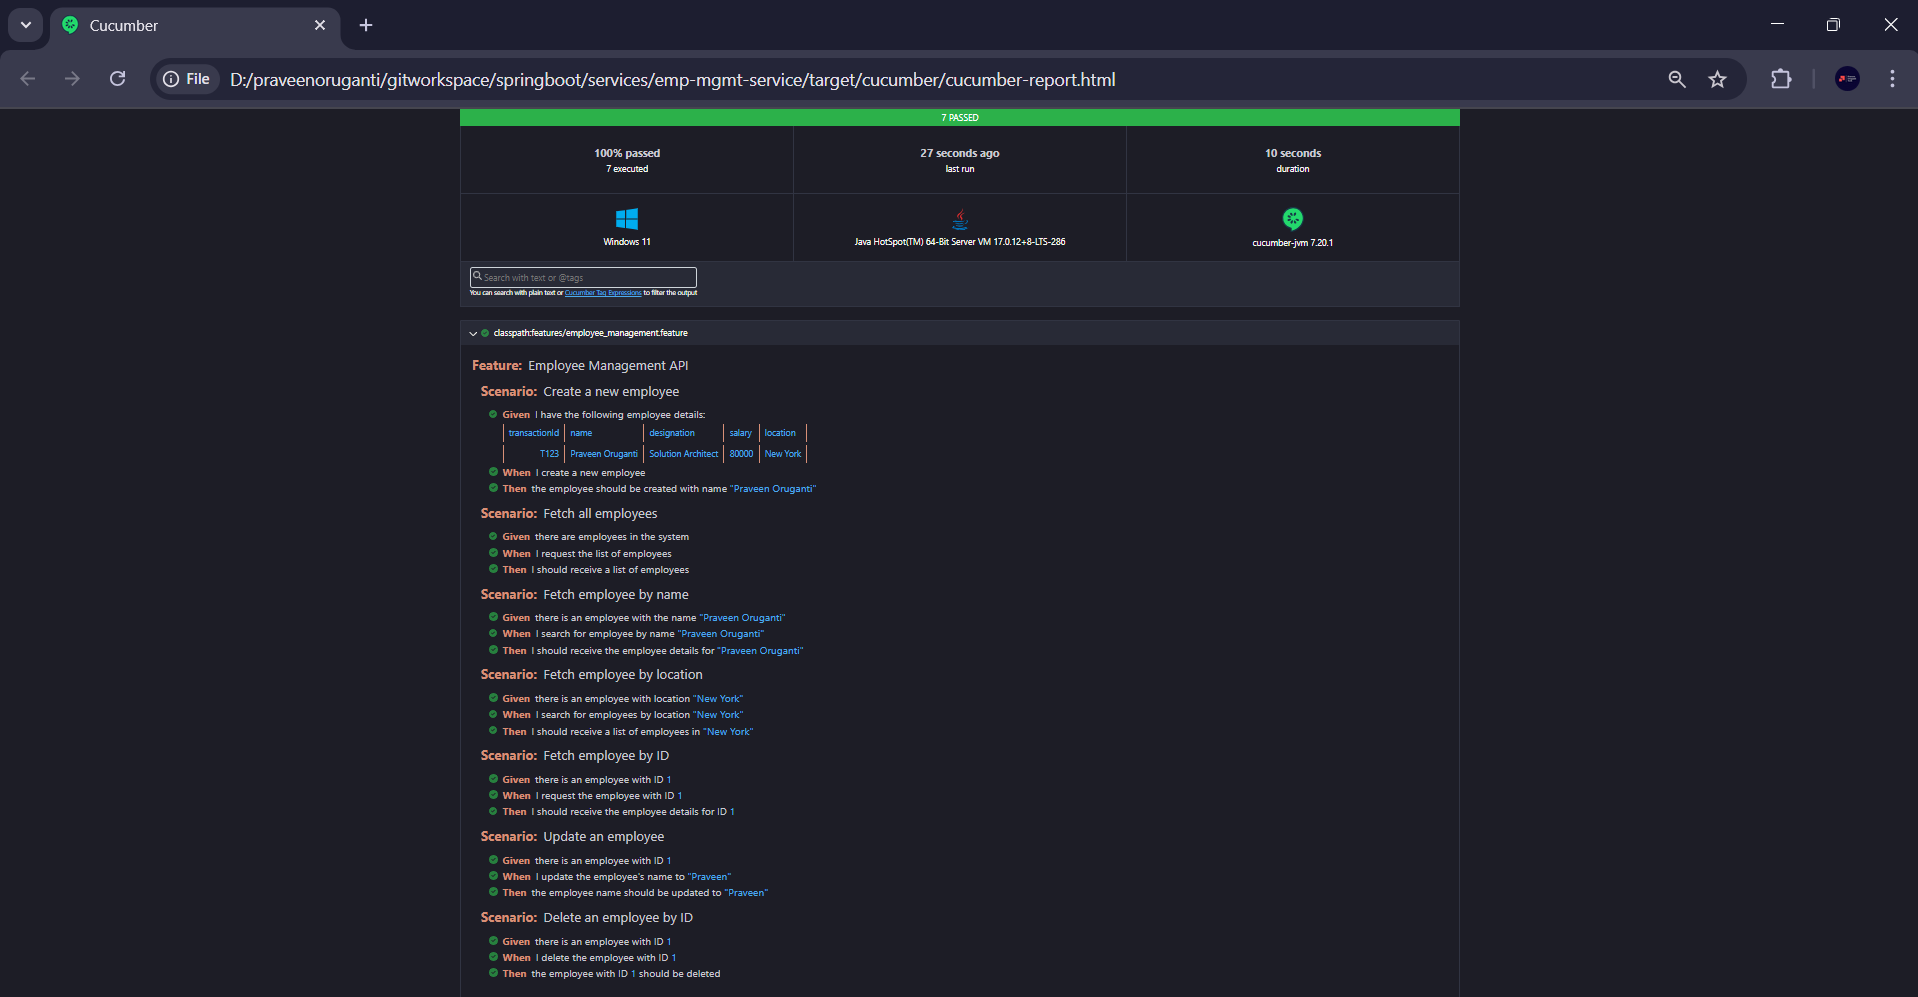The height and width of the screenshot is (997, 1918).
Task: Click the green status icon beside feature path
Action: [485, 333]
